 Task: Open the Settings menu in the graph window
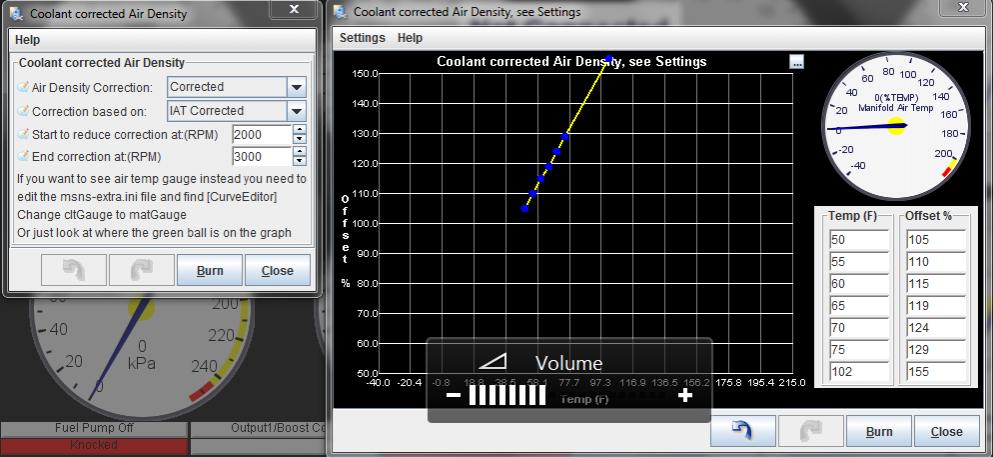(x=362, y=38)
